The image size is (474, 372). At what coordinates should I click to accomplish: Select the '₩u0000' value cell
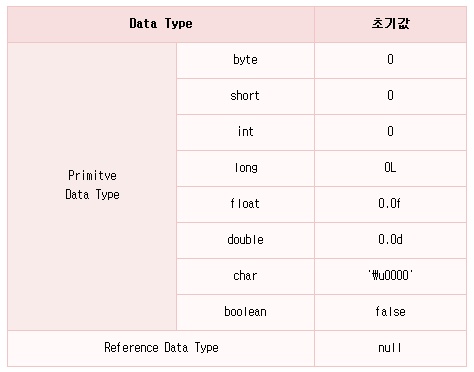390,276
